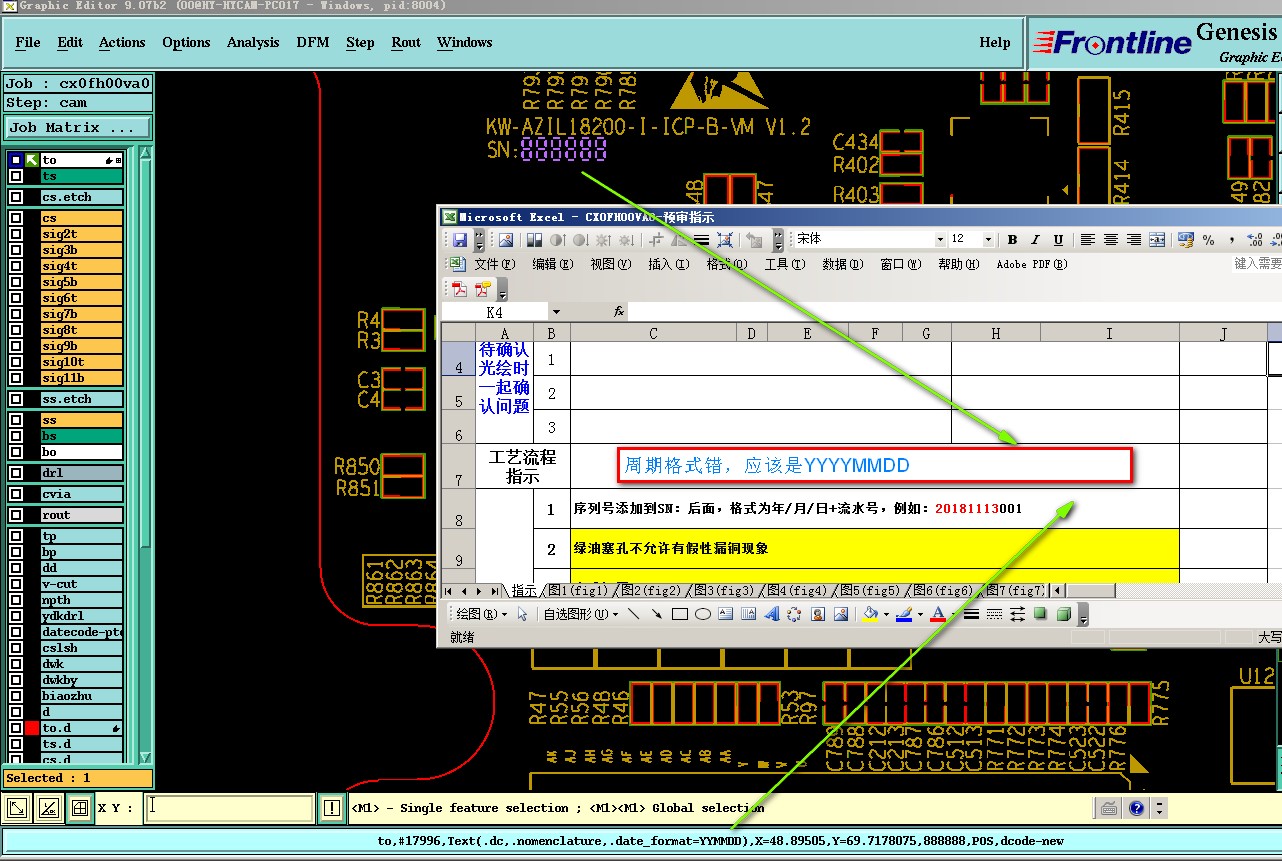1282x861 pixels.
Task: Click the Genesis angle measure icon
Action: pyautogui.click(x=48, y=808)
